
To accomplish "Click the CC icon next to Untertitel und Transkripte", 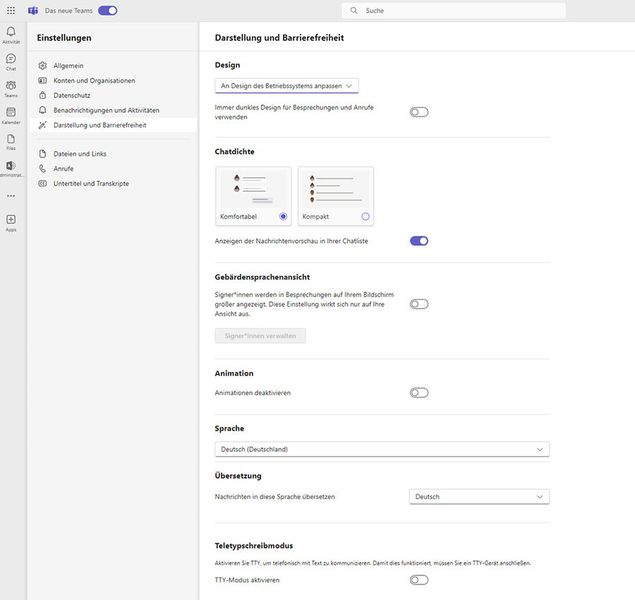I will (x=43, y=183).
